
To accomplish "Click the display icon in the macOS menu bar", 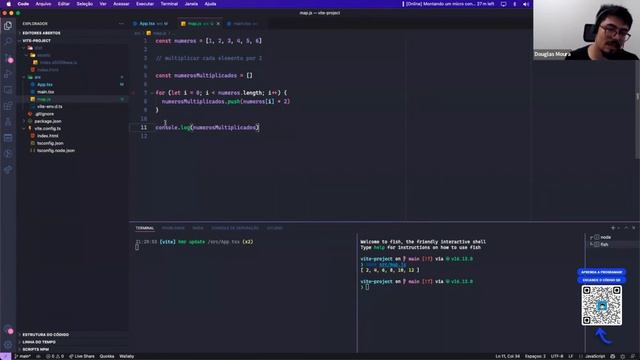I will (504, 4).
